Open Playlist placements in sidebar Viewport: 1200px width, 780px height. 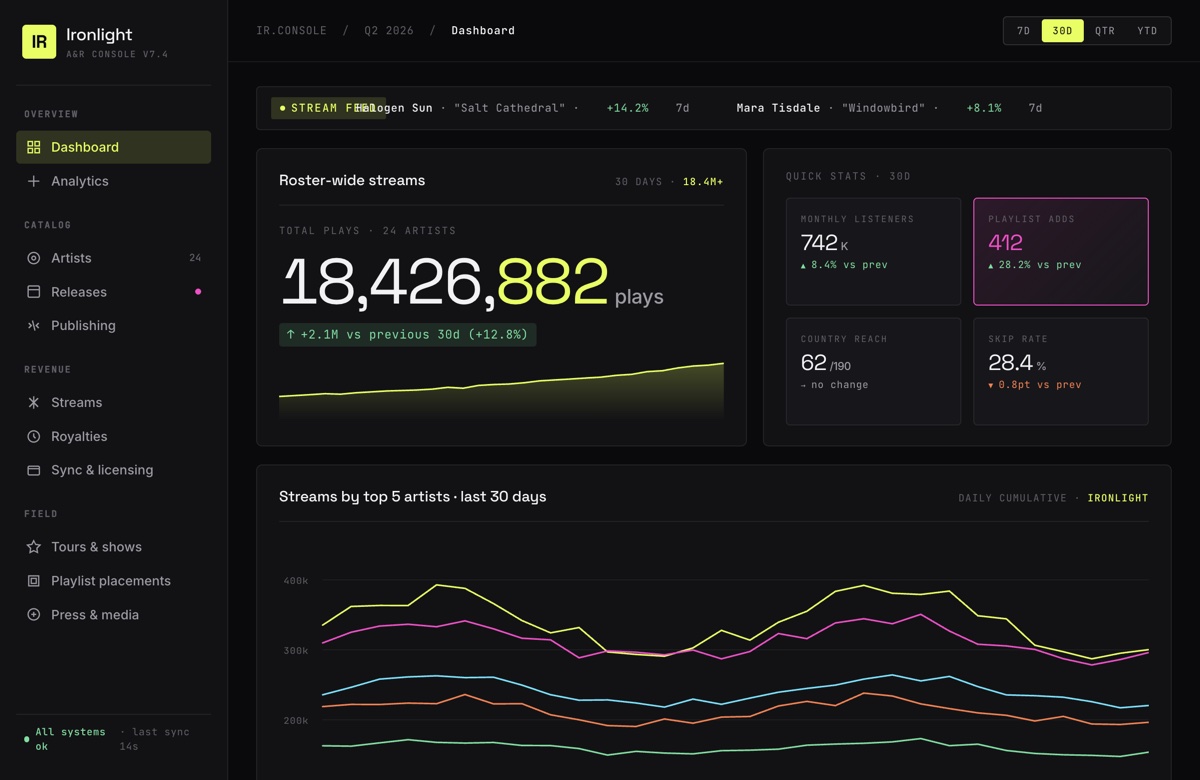point(110,581)
